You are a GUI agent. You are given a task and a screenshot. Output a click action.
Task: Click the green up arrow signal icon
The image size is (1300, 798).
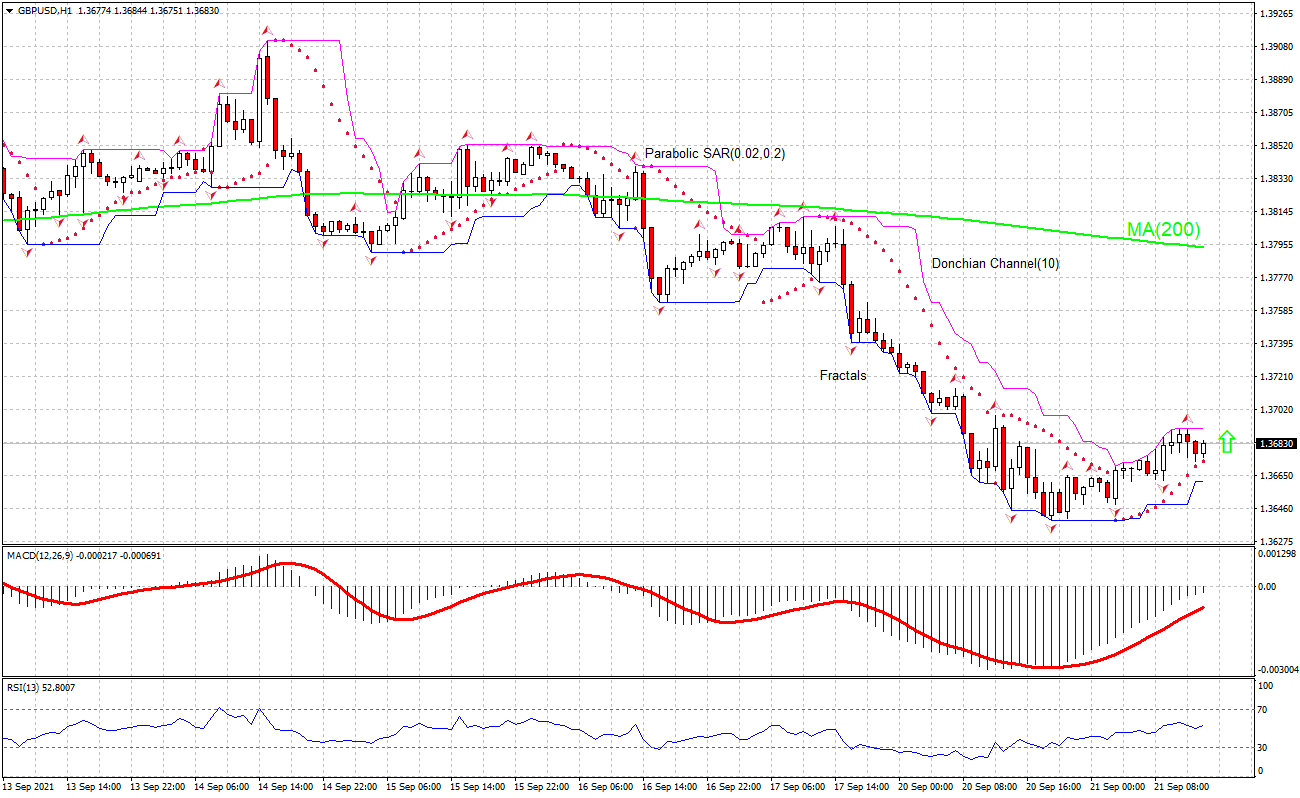pyautogui.click(x=1228, y=442)
